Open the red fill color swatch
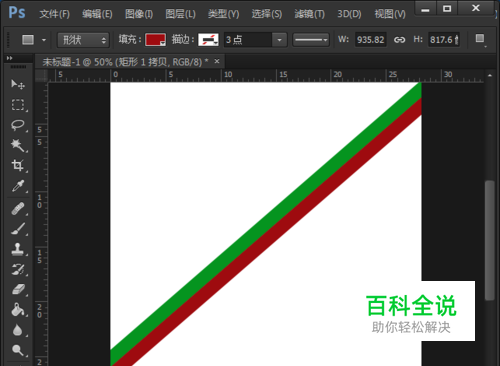Image resolution: width=500 pixels, height=366 pixels. pyautogui.click(x=155, y=40)
